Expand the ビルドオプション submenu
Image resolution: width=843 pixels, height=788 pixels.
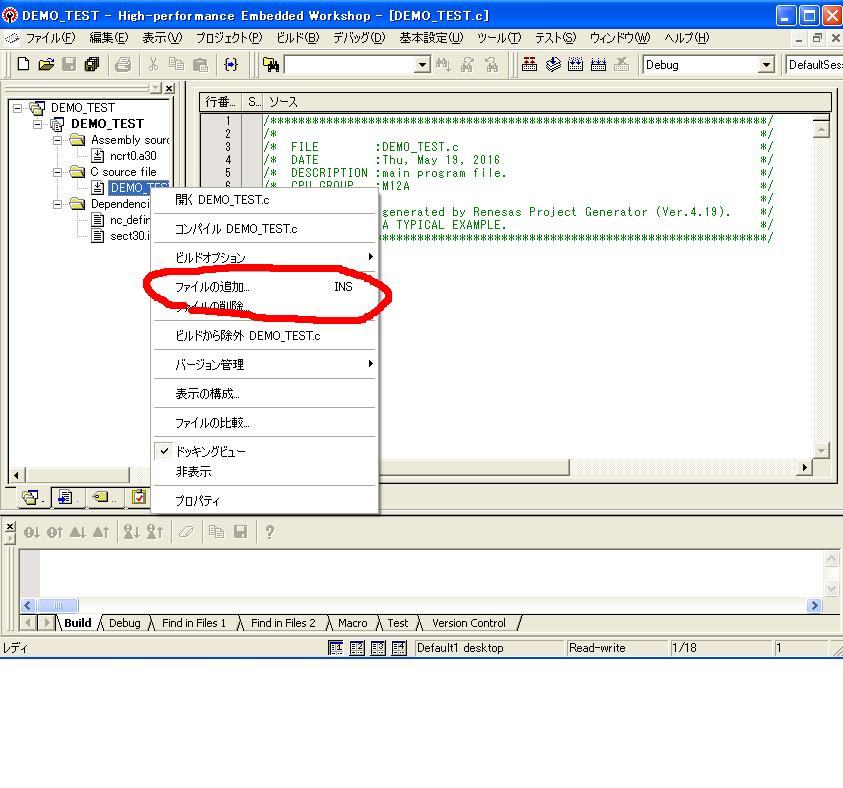pyautogui.click(x=265, y=258)
